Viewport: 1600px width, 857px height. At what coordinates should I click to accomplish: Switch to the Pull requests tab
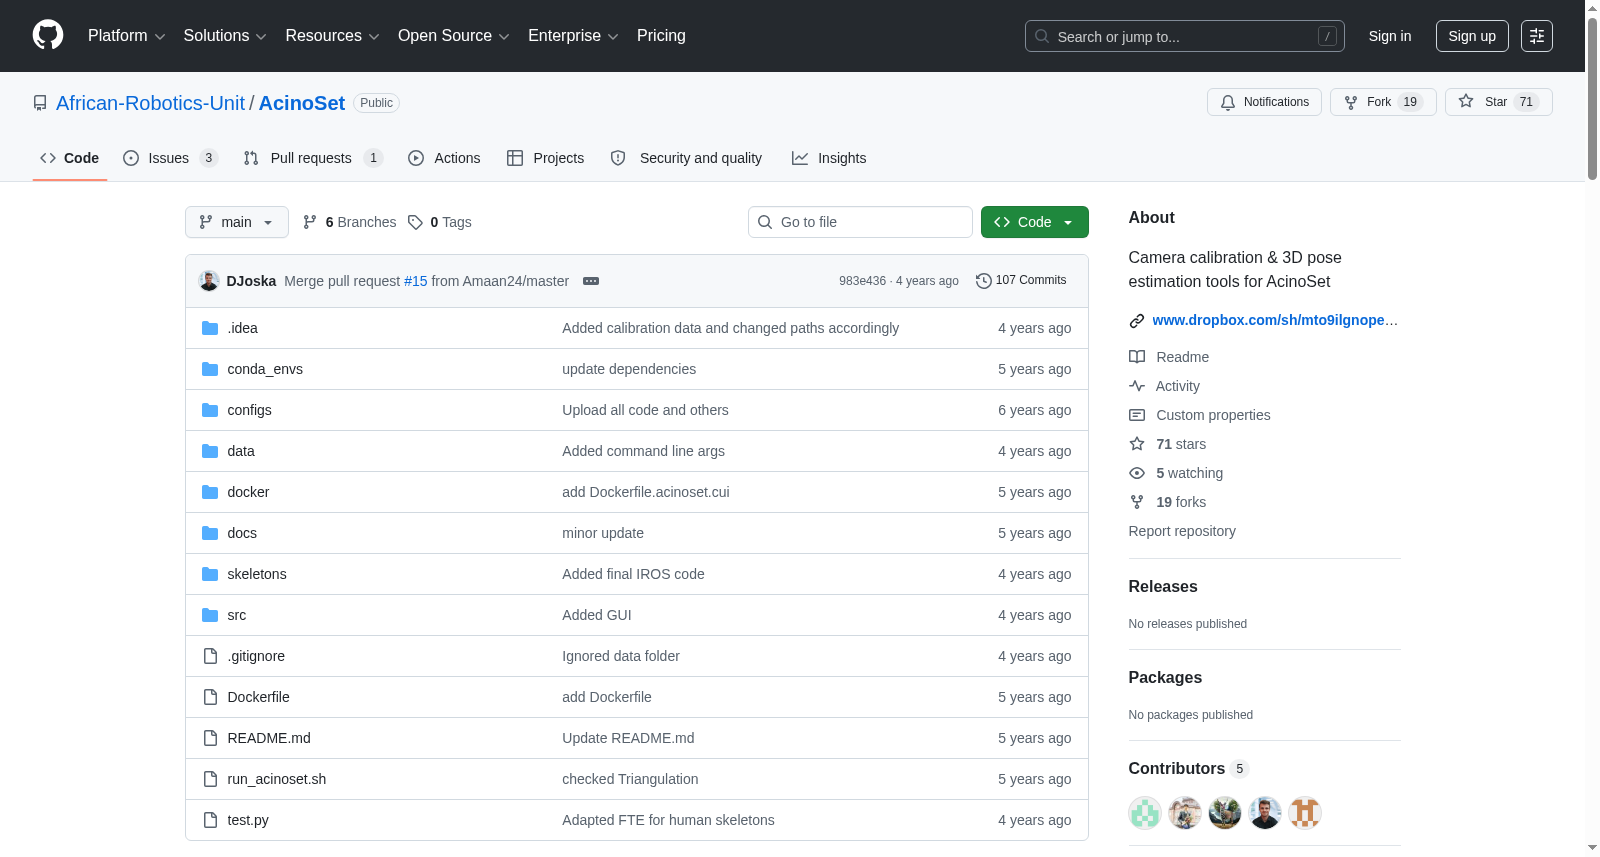pos(313,158)
